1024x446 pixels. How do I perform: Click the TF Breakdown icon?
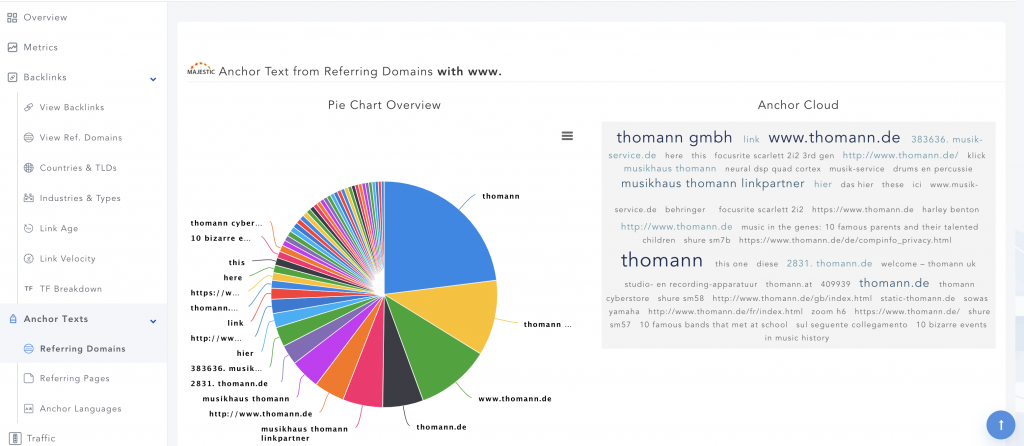pyautogui.click(x=28, y=289)
